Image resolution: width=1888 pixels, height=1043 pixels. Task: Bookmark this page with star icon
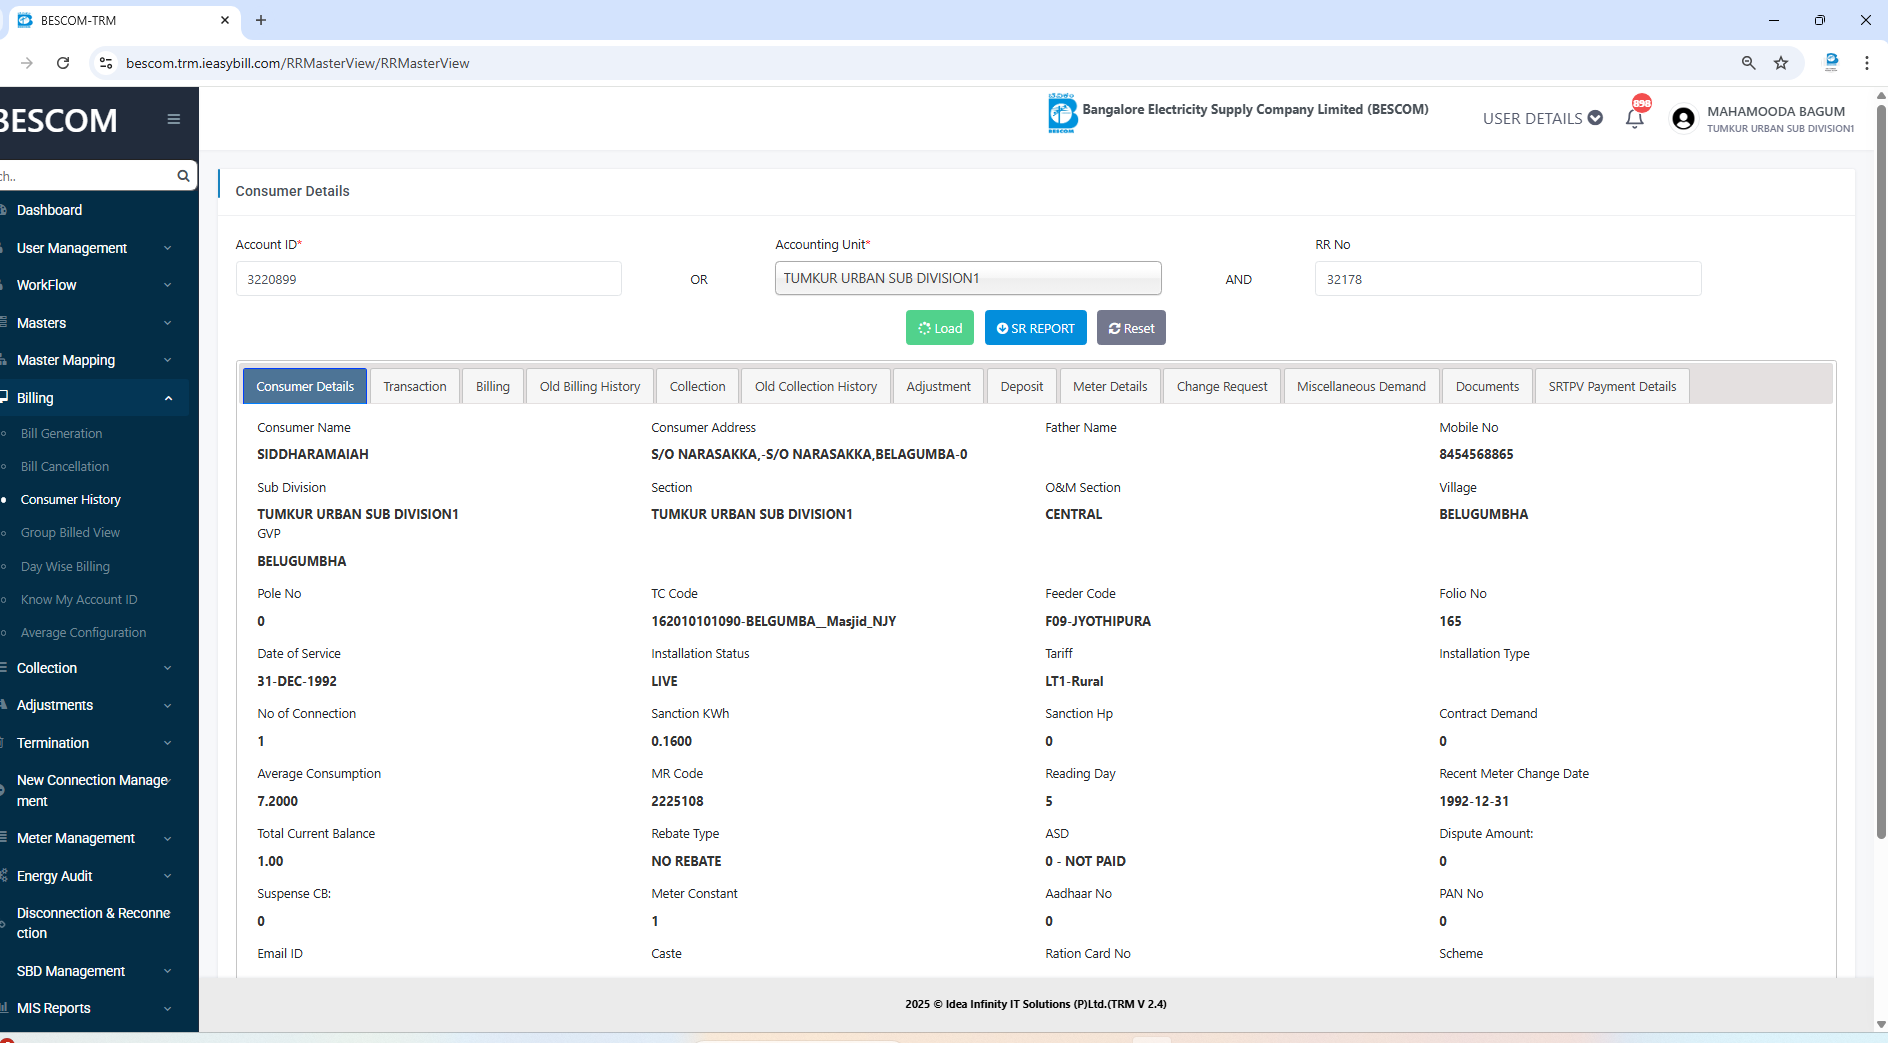[1781, 63]
